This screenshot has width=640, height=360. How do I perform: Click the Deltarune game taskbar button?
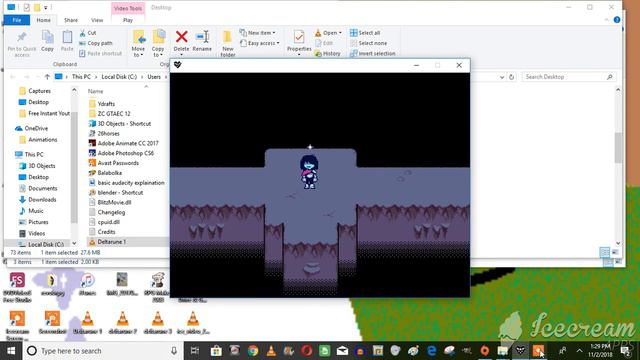tap(520, 351)
